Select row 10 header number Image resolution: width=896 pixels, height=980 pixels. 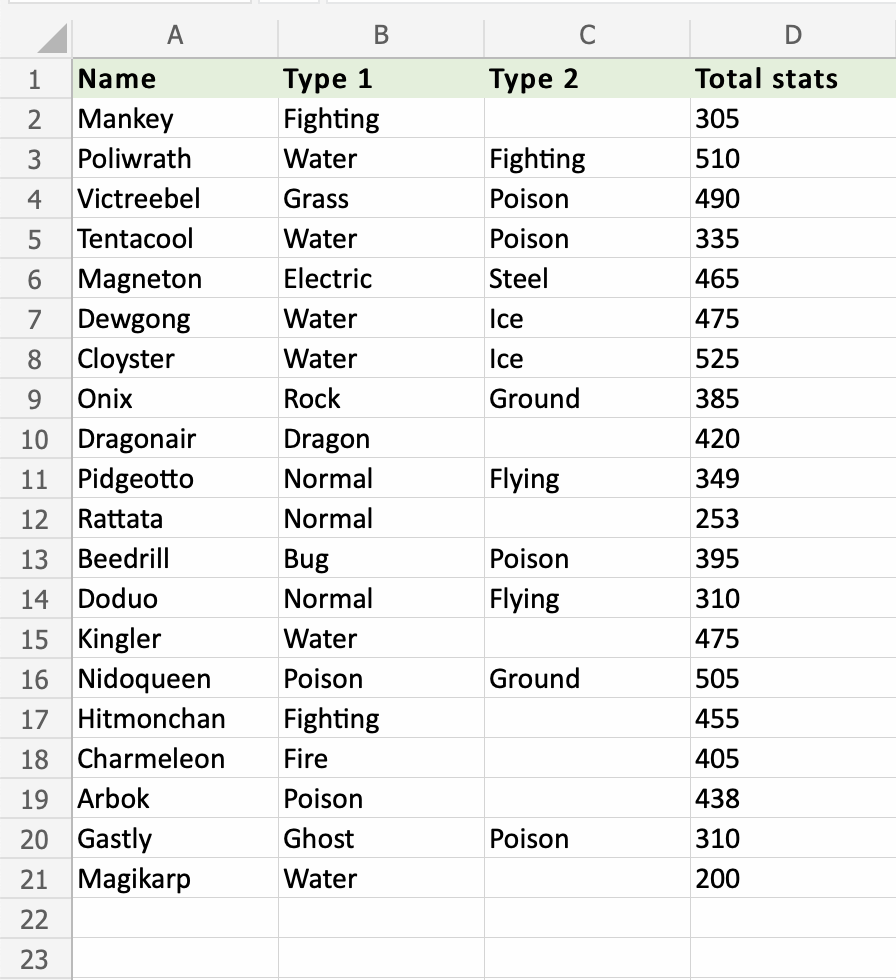pos(35,439)
